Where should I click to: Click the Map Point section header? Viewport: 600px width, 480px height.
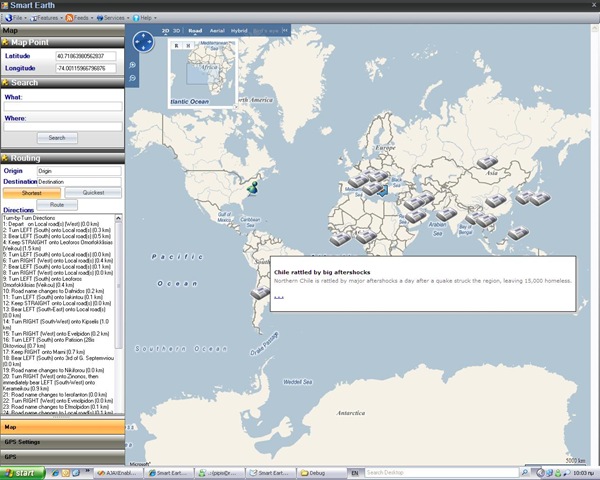tap(62, 42)
